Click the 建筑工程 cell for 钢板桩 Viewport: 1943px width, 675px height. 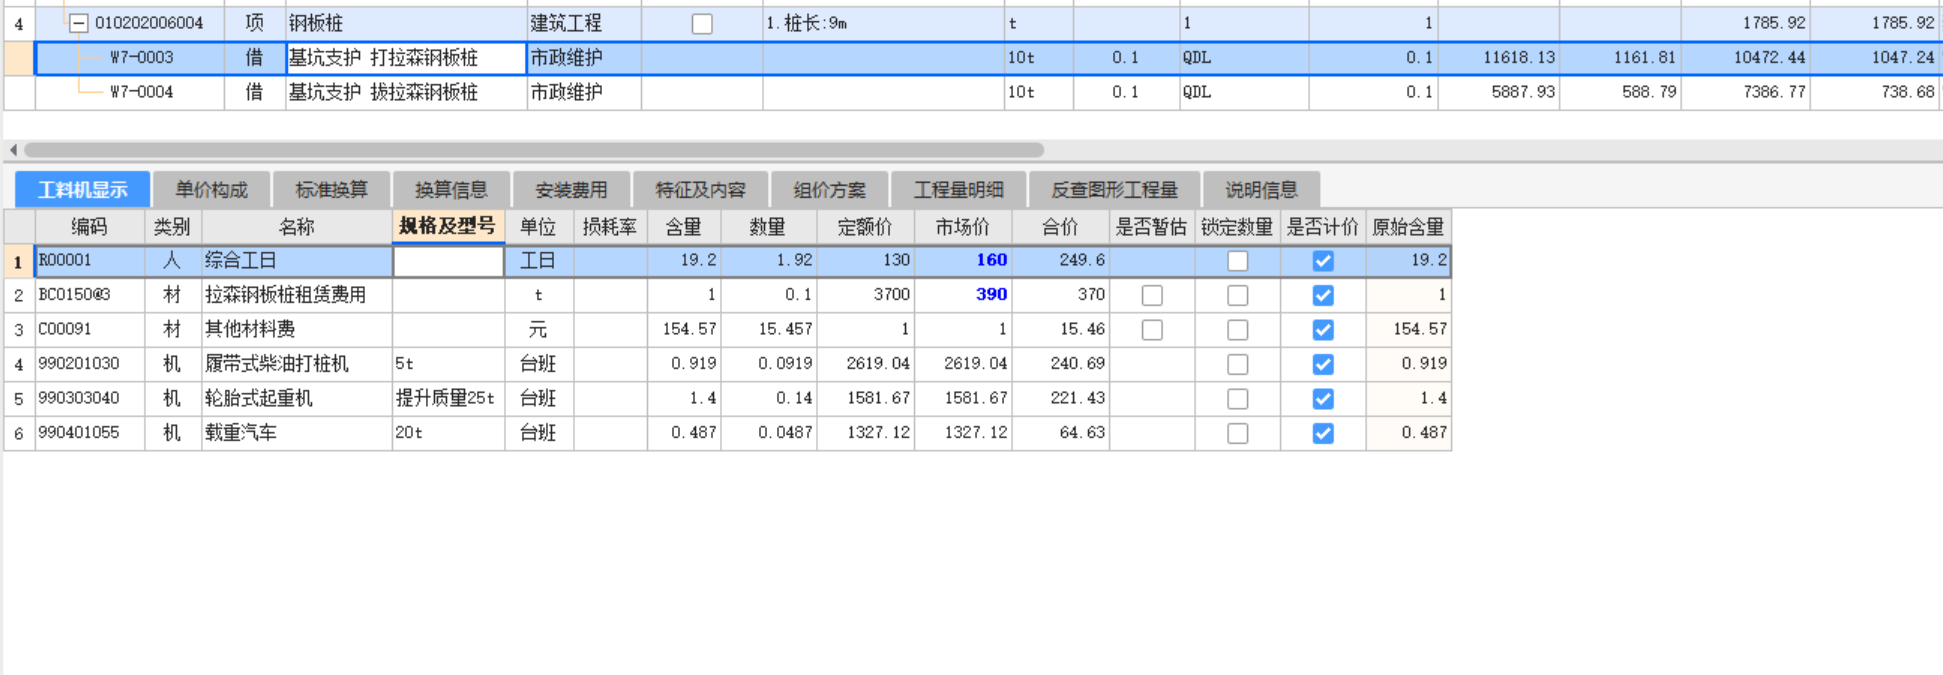584,23
